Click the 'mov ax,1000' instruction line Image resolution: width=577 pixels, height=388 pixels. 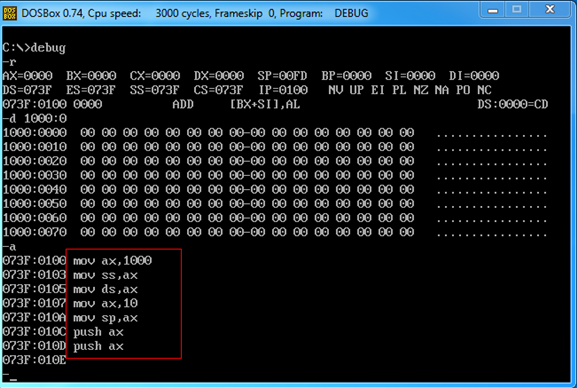click(x=112, y=261)
